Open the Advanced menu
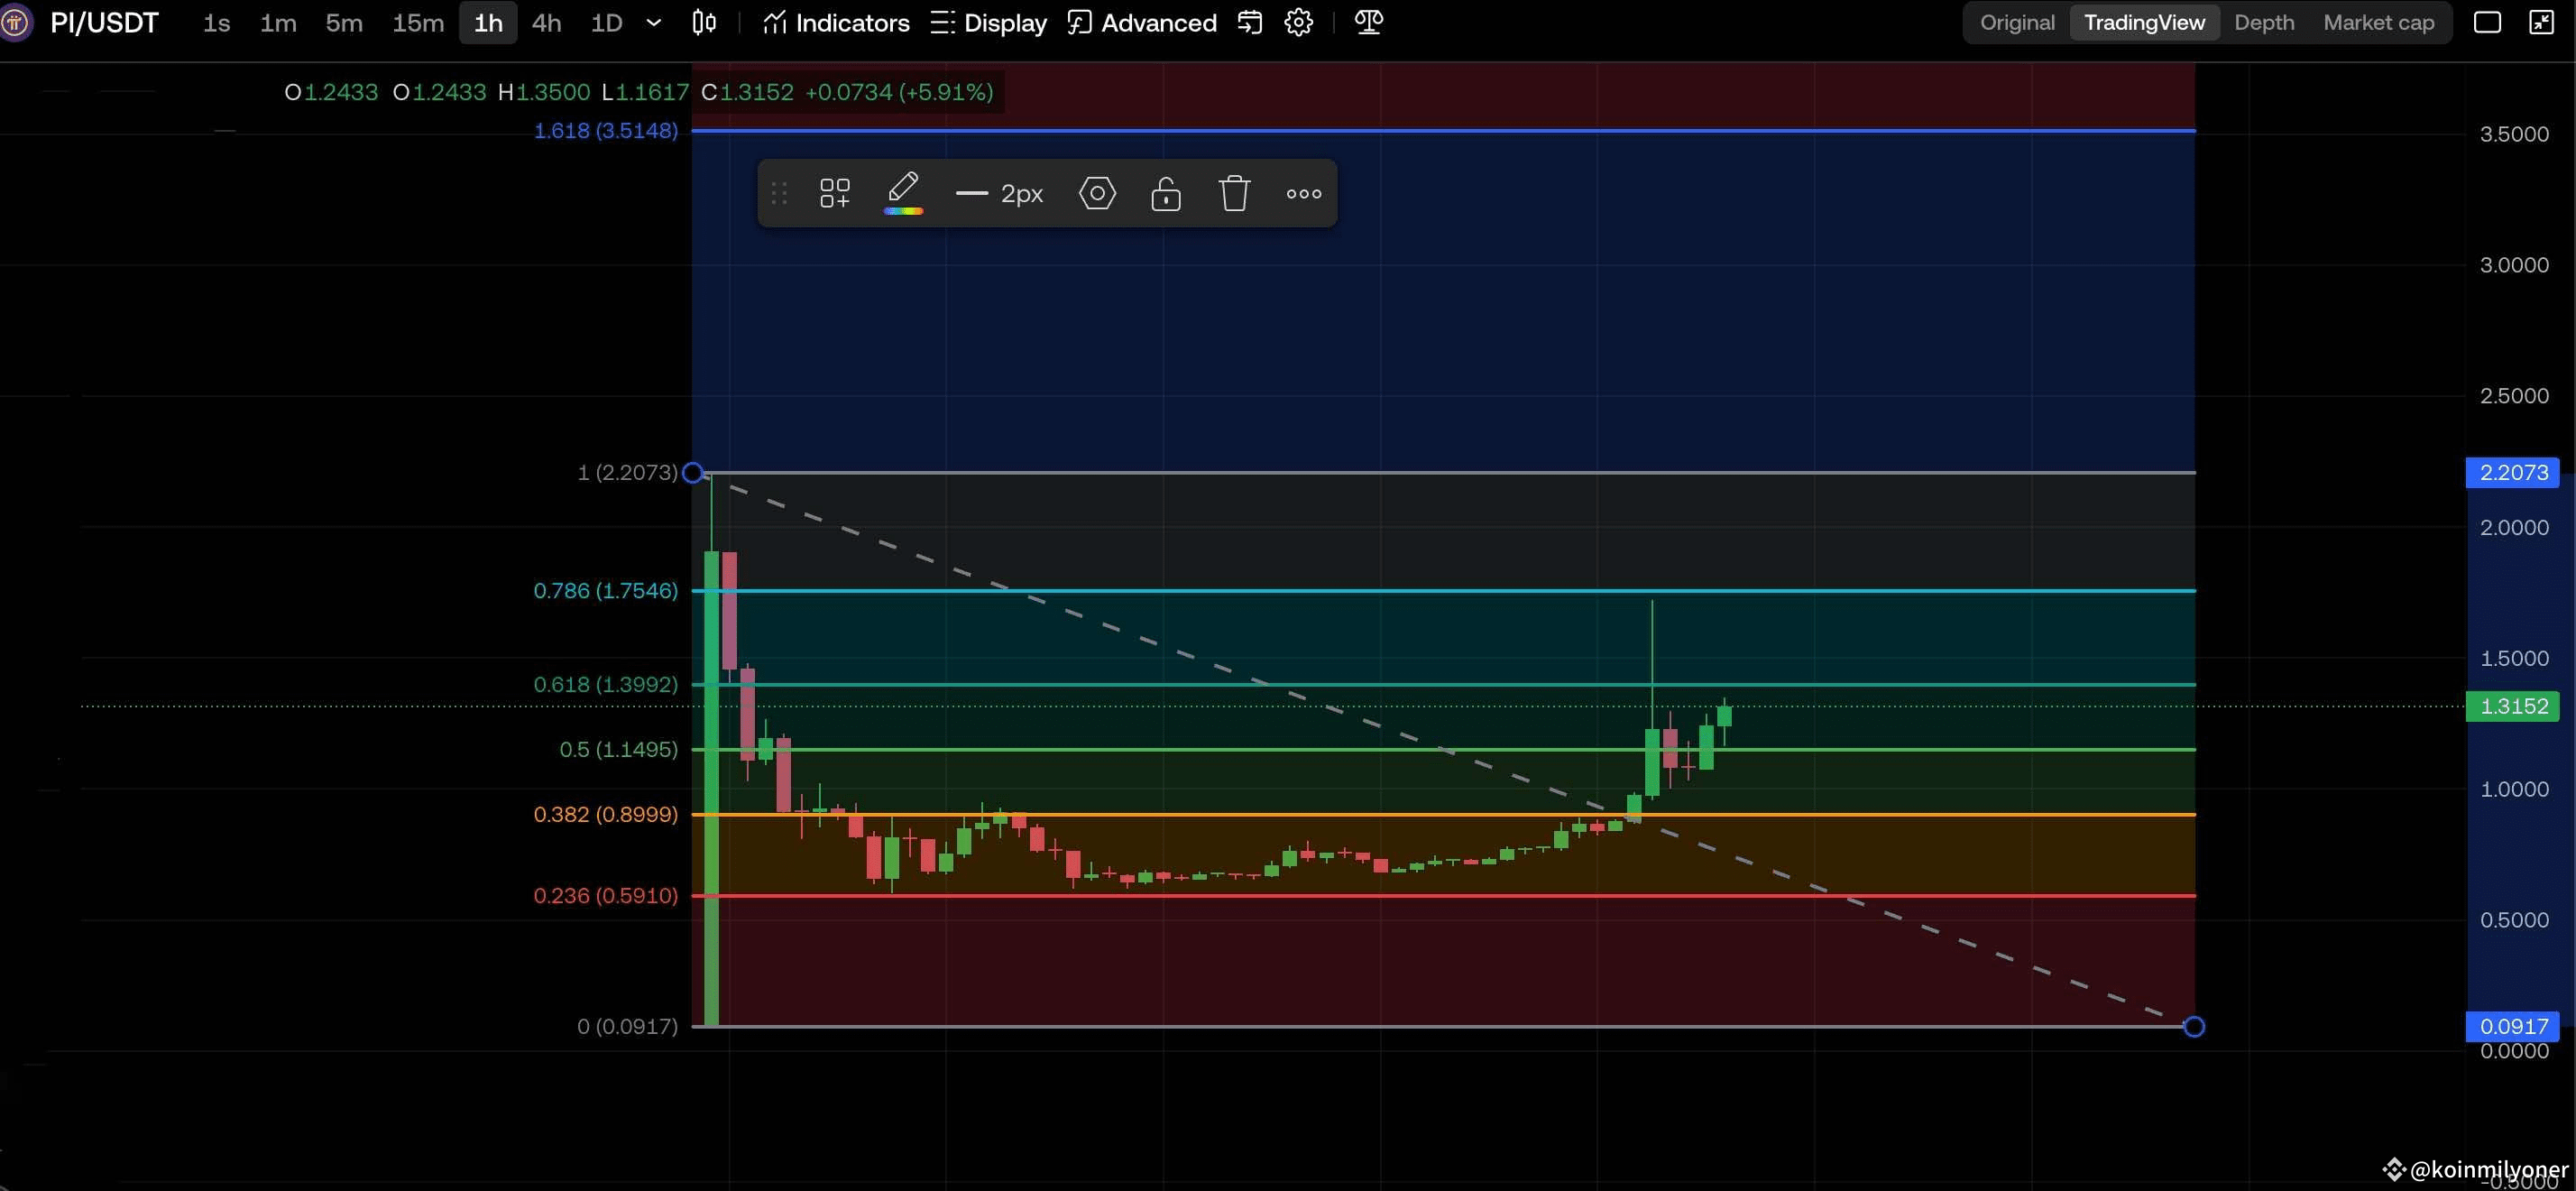The height and width of the screenshot is (1191, 2576). (x=1140, y=22)
